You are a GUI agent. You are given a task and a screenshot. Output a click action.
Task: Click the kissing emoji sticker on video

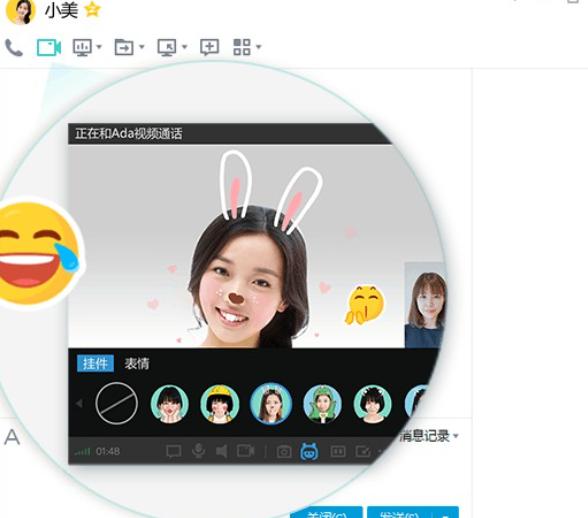(364, 305)
